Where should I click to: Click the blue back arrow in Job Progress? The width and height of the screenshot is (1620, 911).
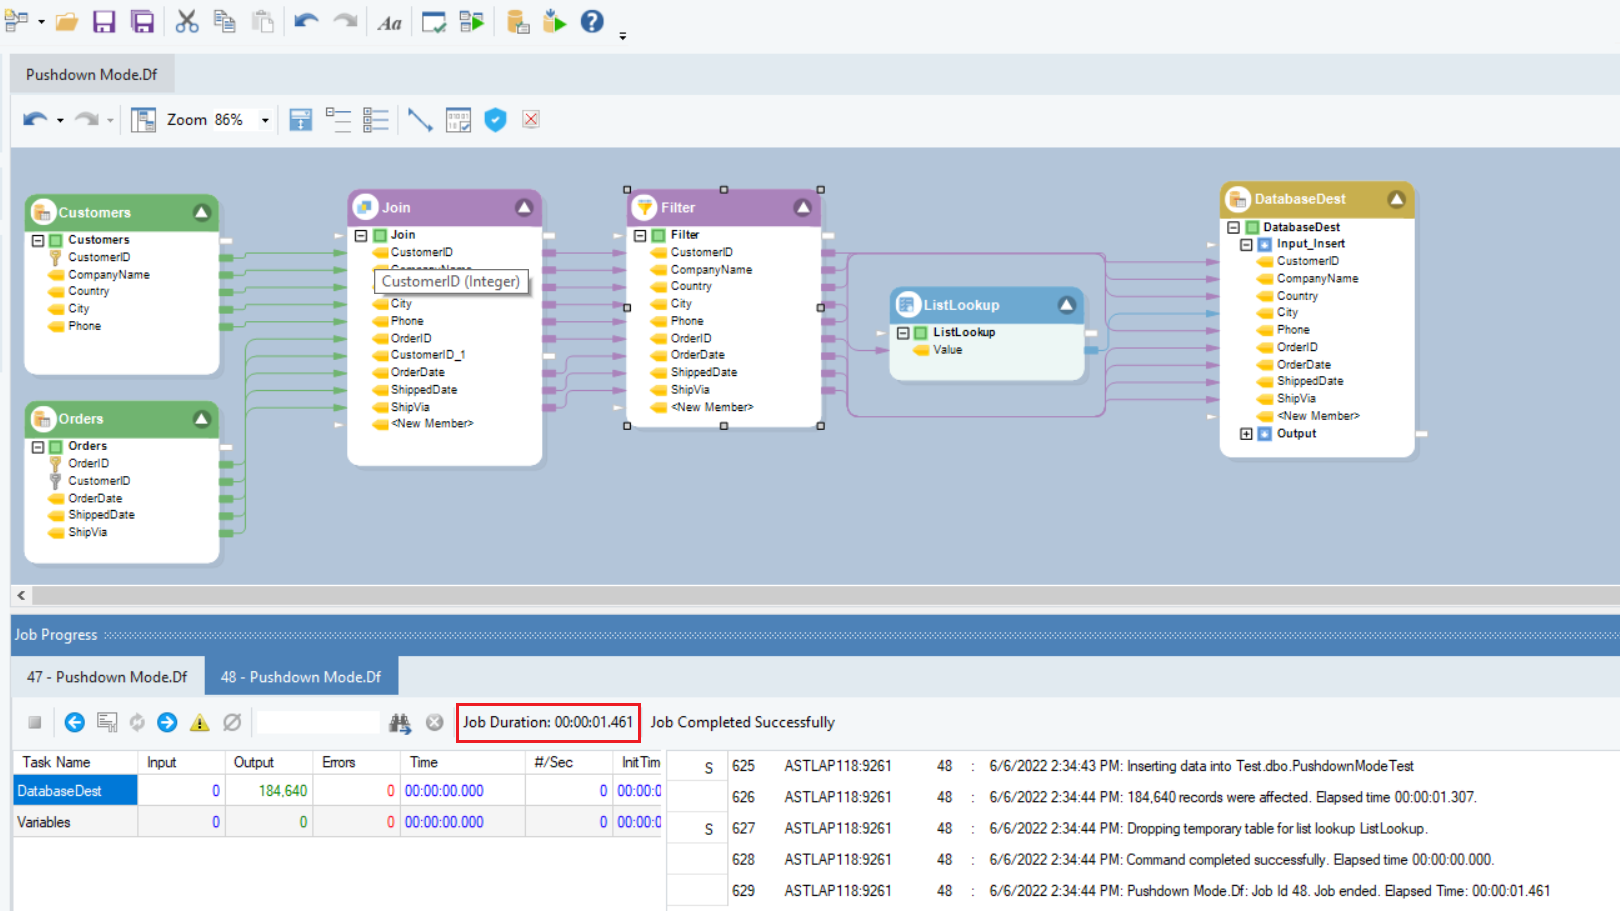(75, 722)
